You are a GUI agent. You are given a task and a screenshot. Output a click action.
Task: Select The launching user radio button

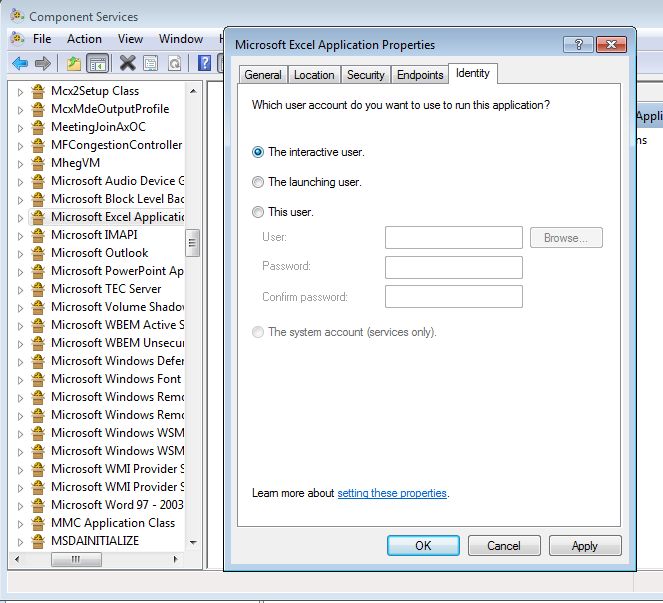coord(258,182)
